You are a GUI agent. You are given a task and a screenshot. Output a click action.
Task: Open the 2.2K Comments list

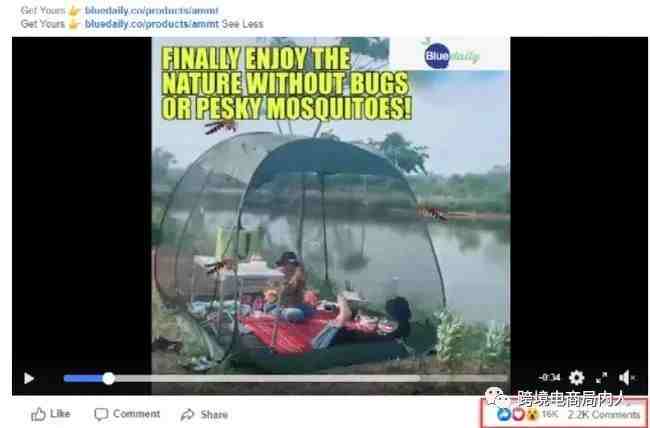click(x=604, y=414)
